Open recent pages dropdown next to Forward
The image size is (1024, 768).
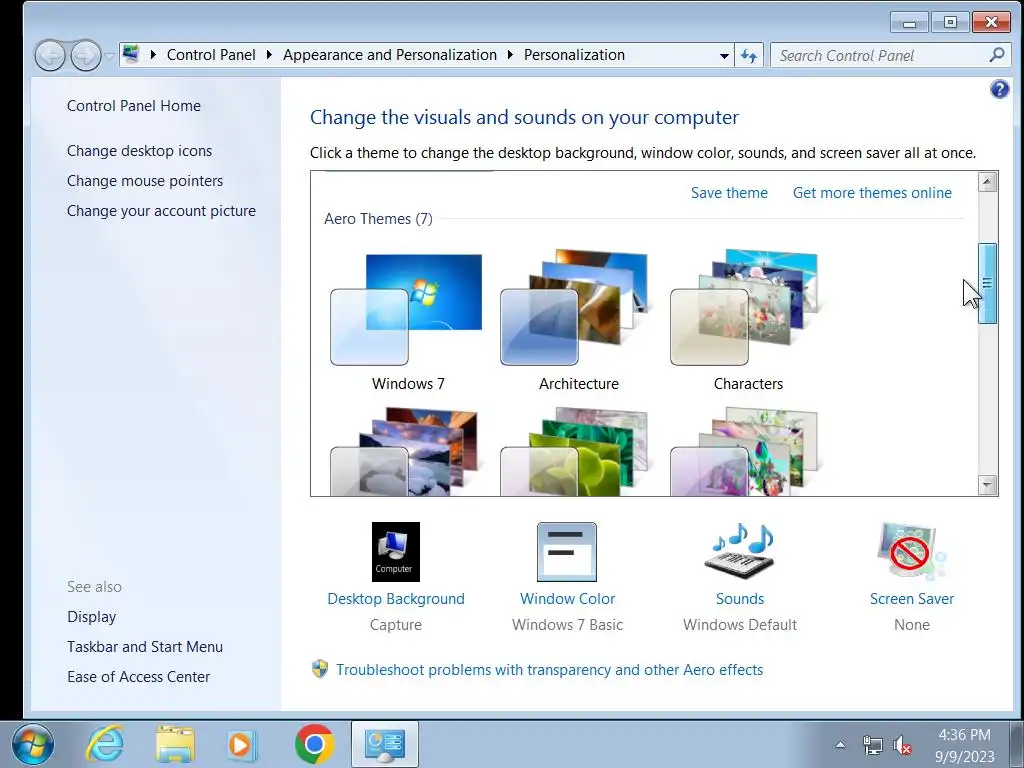[109, 56]
